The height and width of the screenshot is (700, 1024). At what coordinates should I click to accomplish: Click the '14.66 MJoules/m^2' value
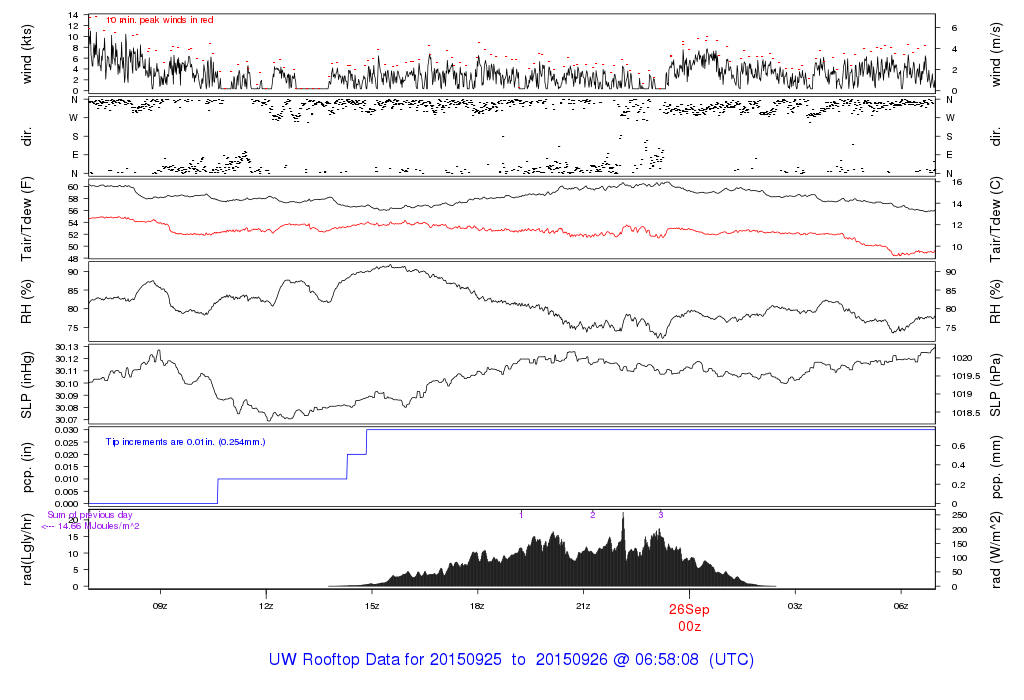click(x=99, y=526)
